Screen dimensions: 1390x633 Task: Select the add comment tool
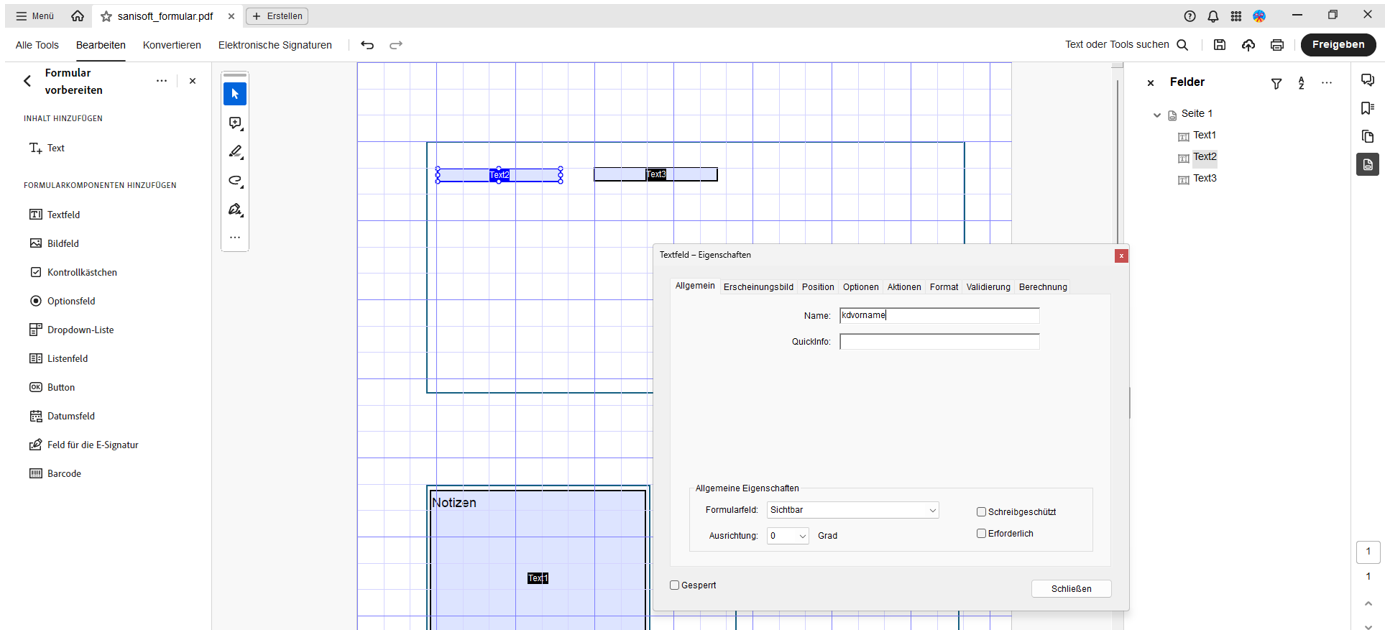[x=235, y=123]
